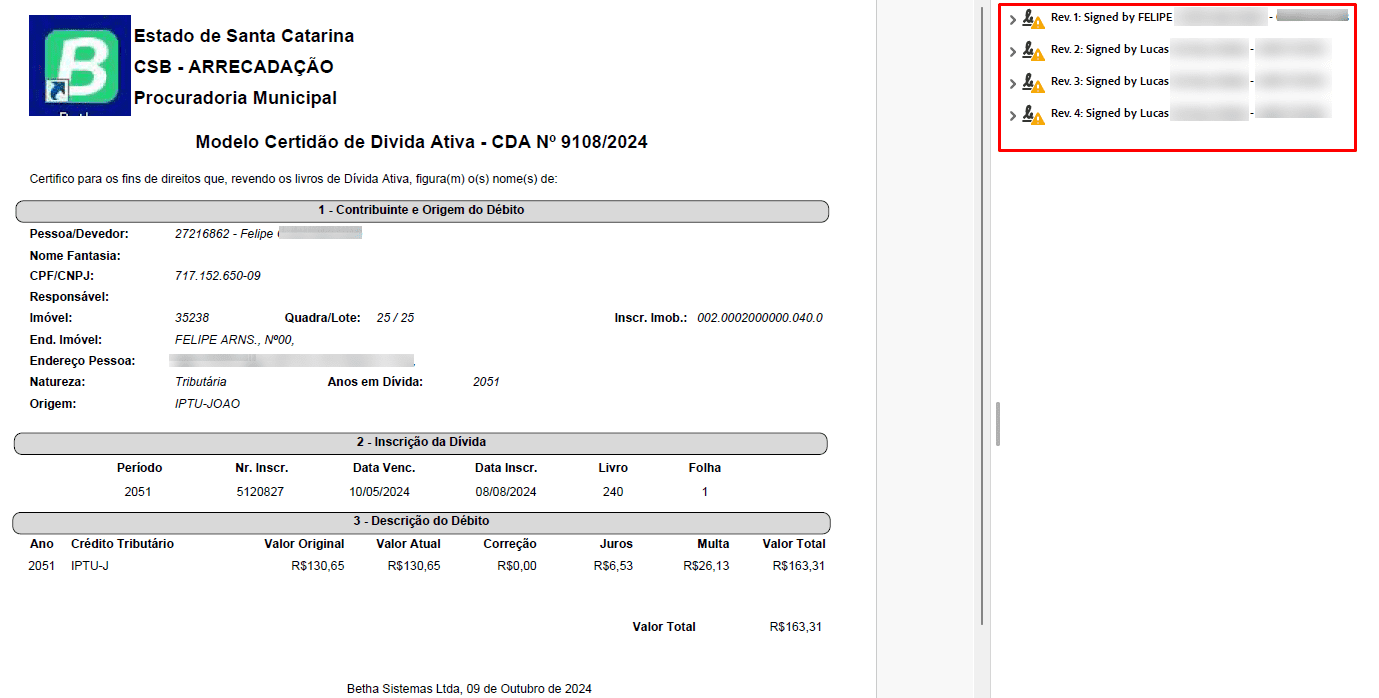This screenshot has height=698, width=1379.
Task: Open the Rev. 3 signature chevron
Action: pyautogui.click(x=1012, y=83)
